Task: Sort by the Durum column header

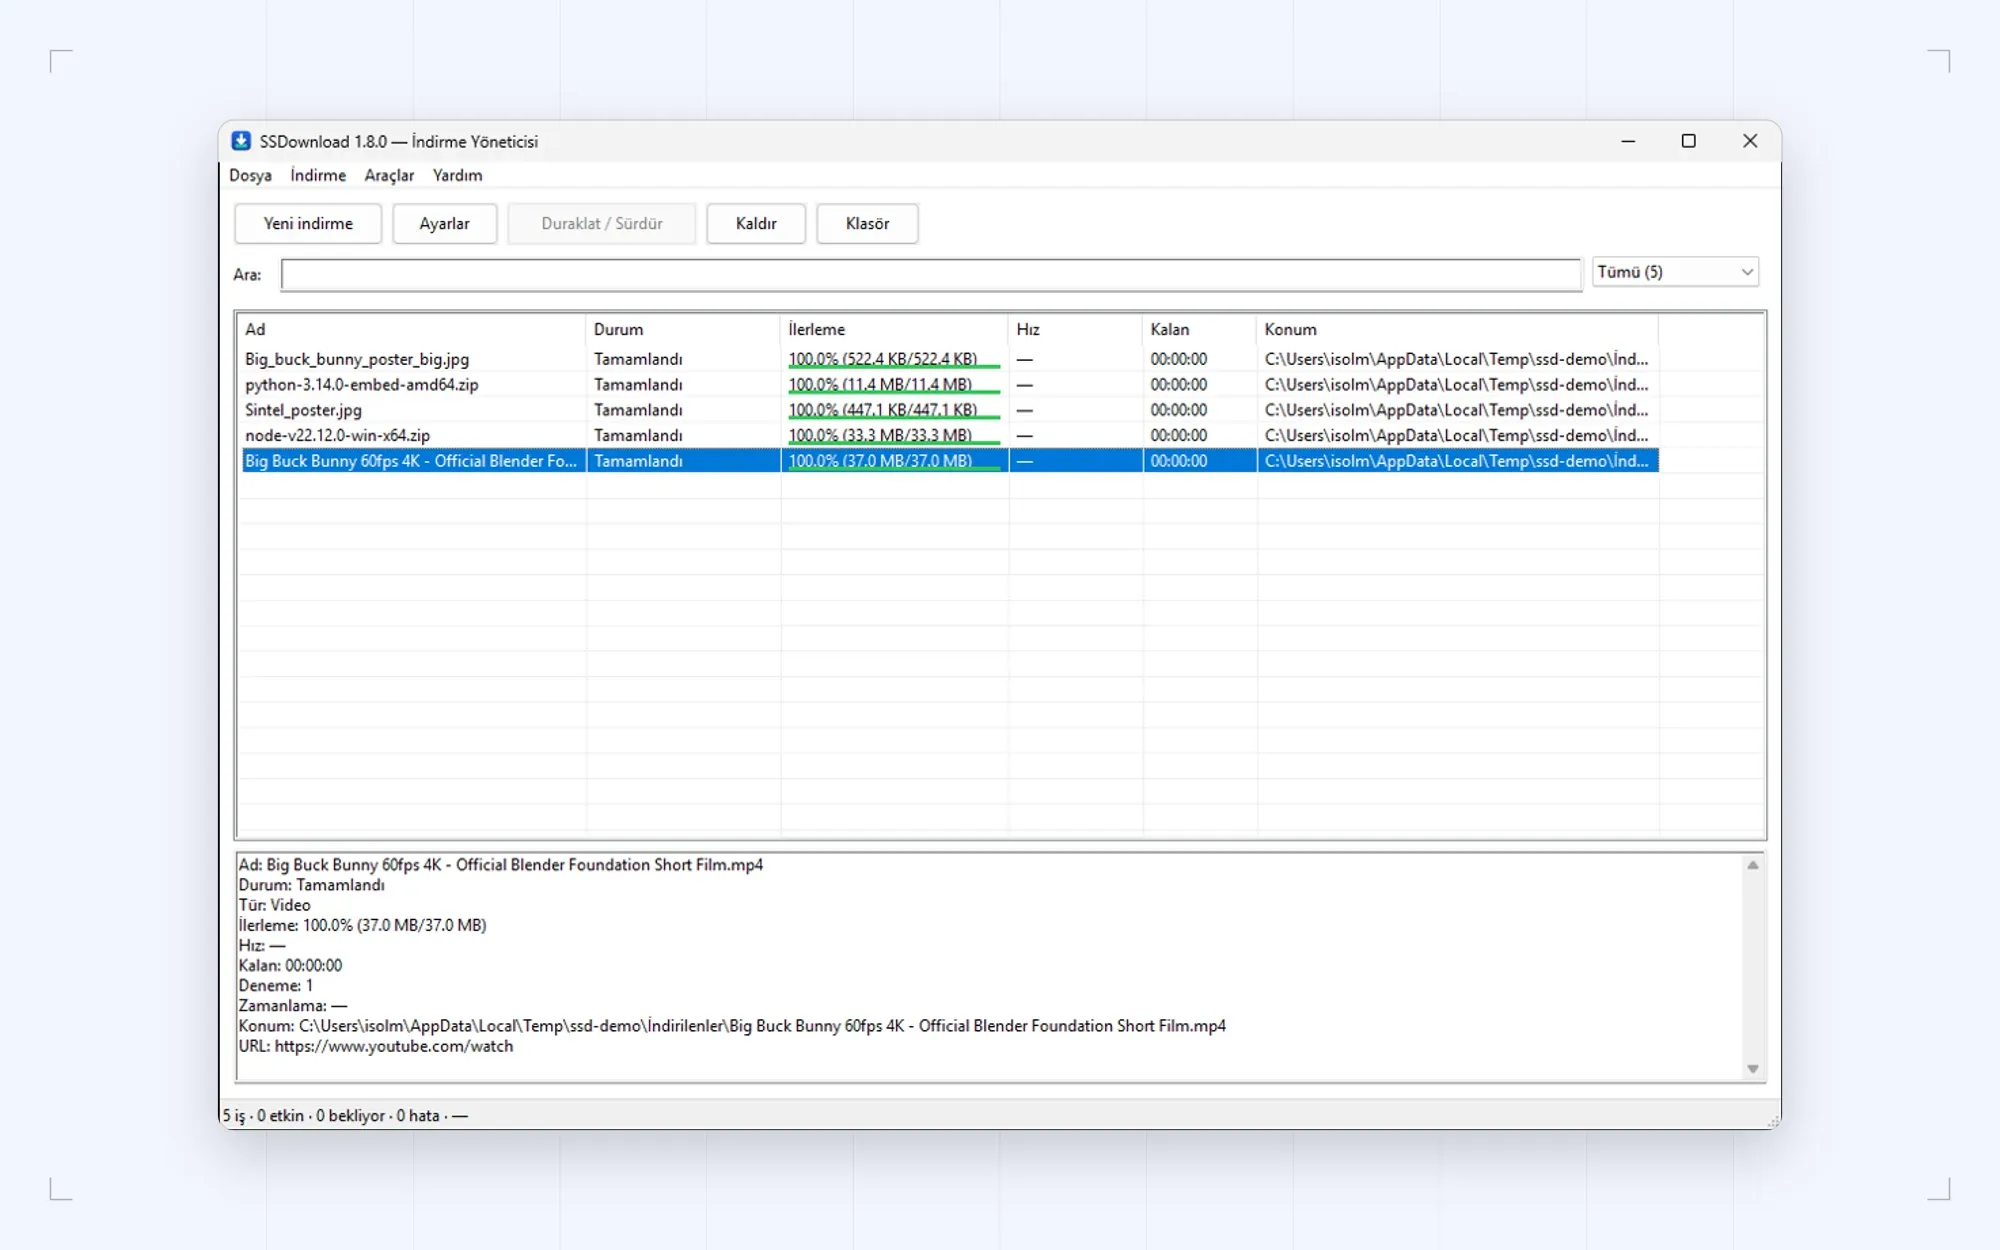Action: [x=682, y=329]
